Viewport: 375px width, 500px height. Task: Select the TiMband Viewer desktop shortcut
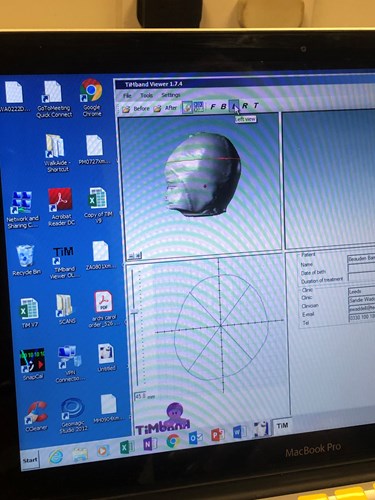(64, 262)
